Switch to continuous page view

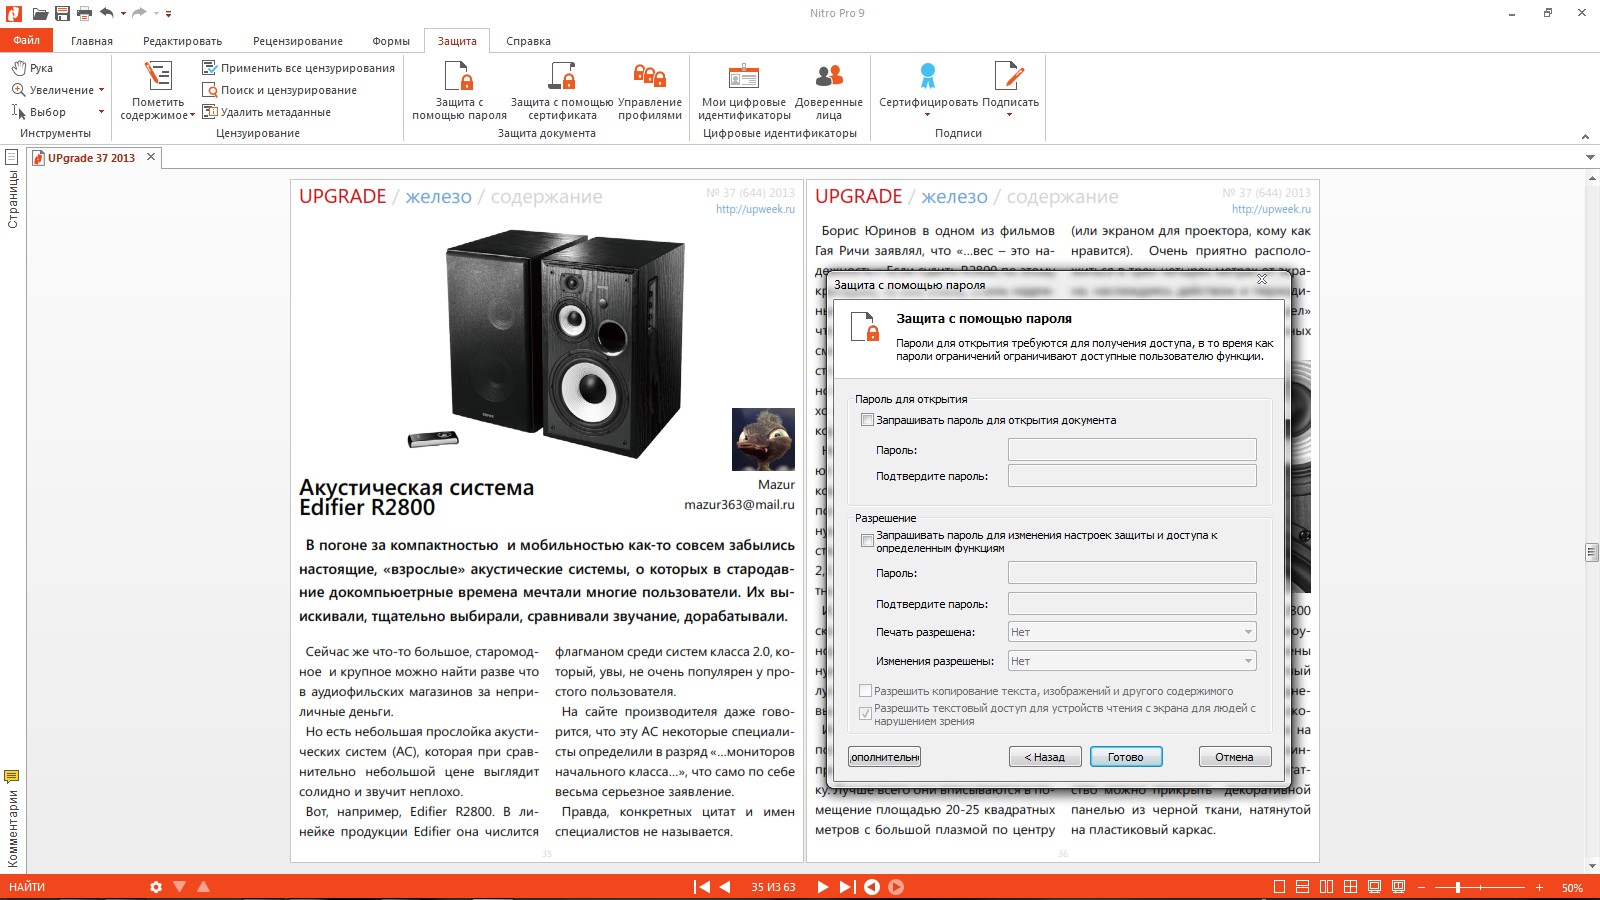[x=1302, y=887]
